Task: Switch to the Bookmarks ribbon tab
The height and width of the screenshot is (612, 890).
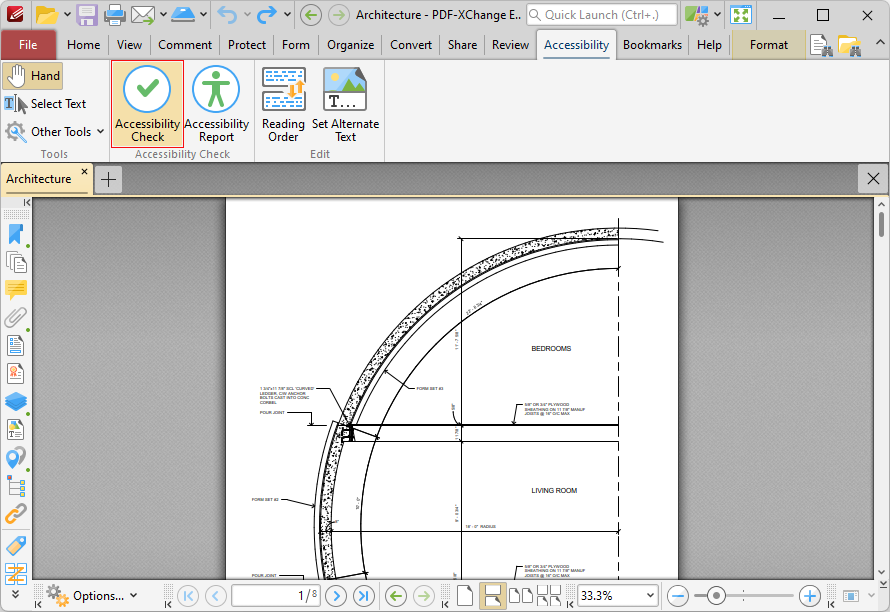Action: 652,45
